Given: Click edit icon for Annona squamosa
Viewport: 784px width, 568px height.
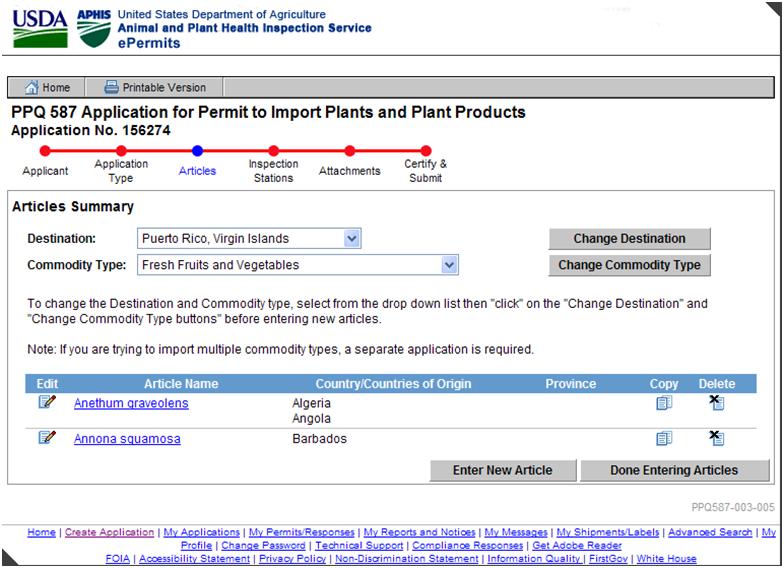Looking at the screenshot, I should tap(47, 438).
